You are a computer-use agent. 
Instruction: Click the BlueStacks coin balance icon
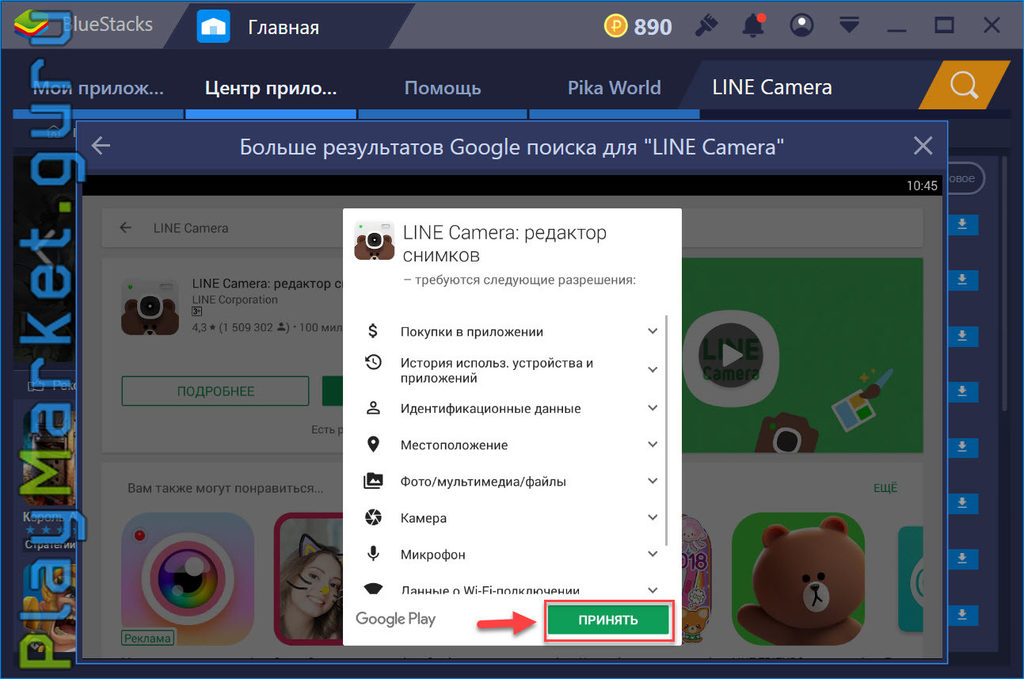(615, 26)
